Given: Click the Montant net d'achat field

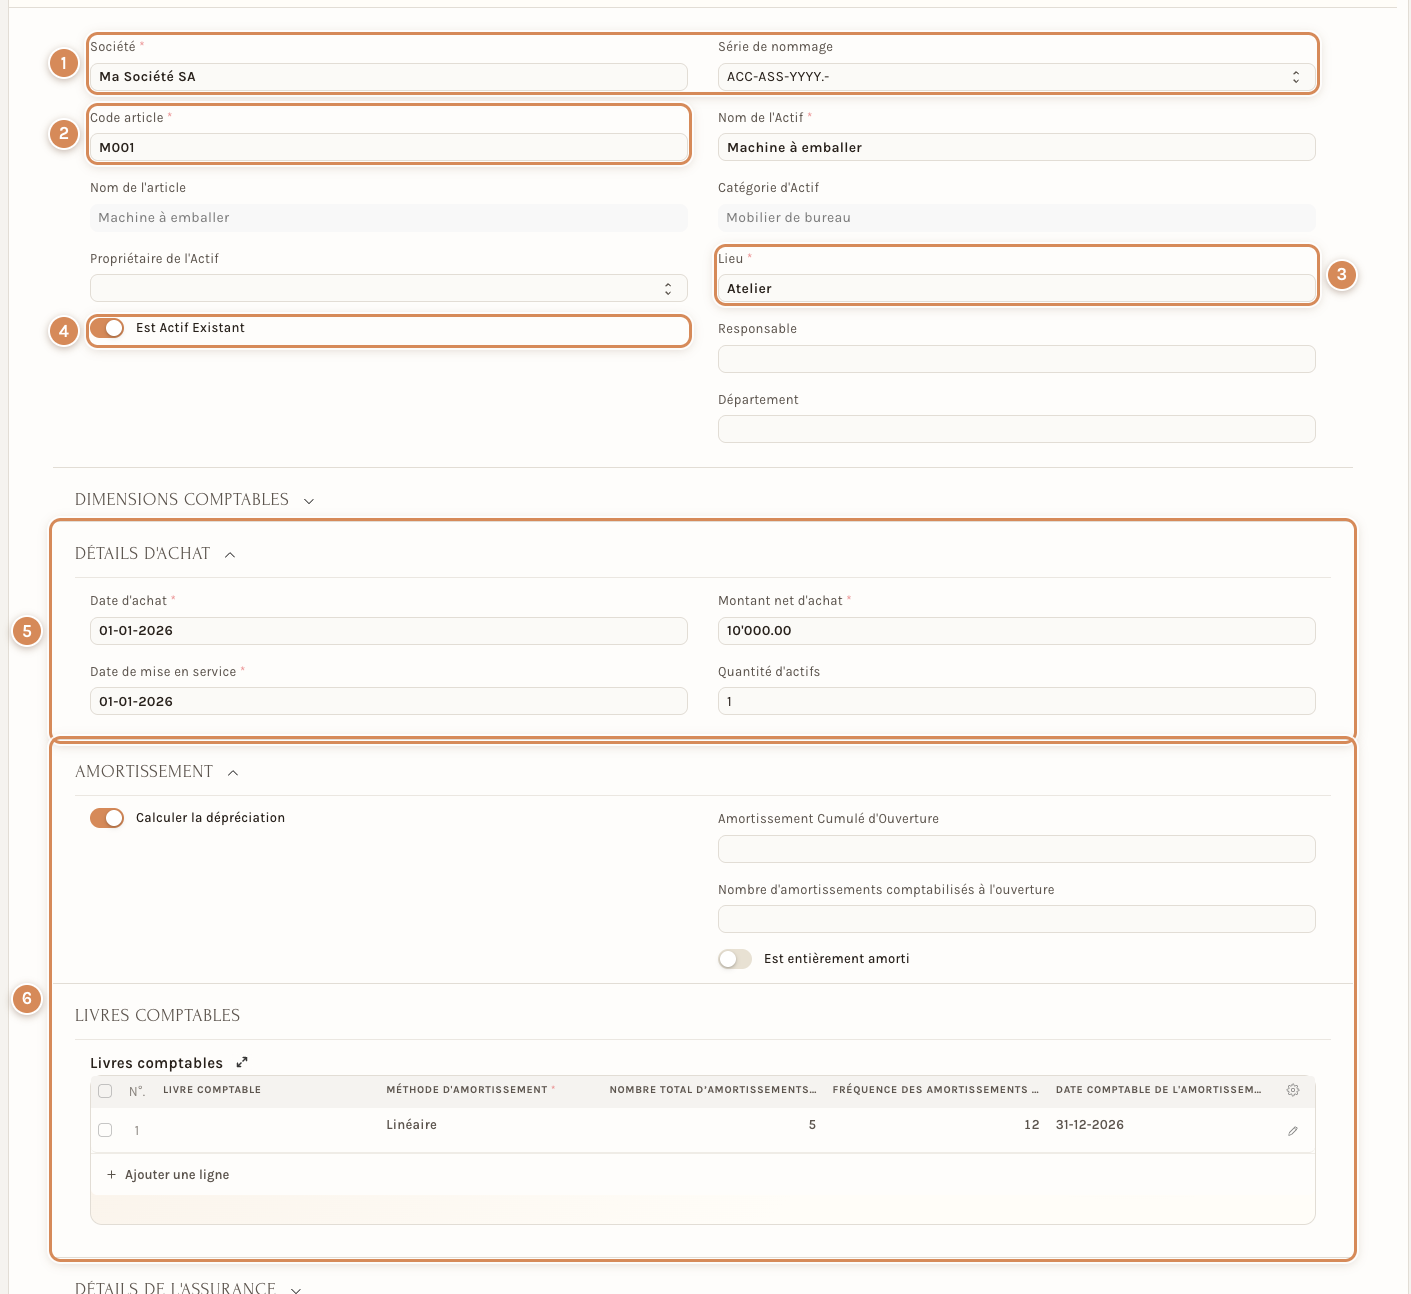Looking at the screenshot, I should (x=1016, y=631).
